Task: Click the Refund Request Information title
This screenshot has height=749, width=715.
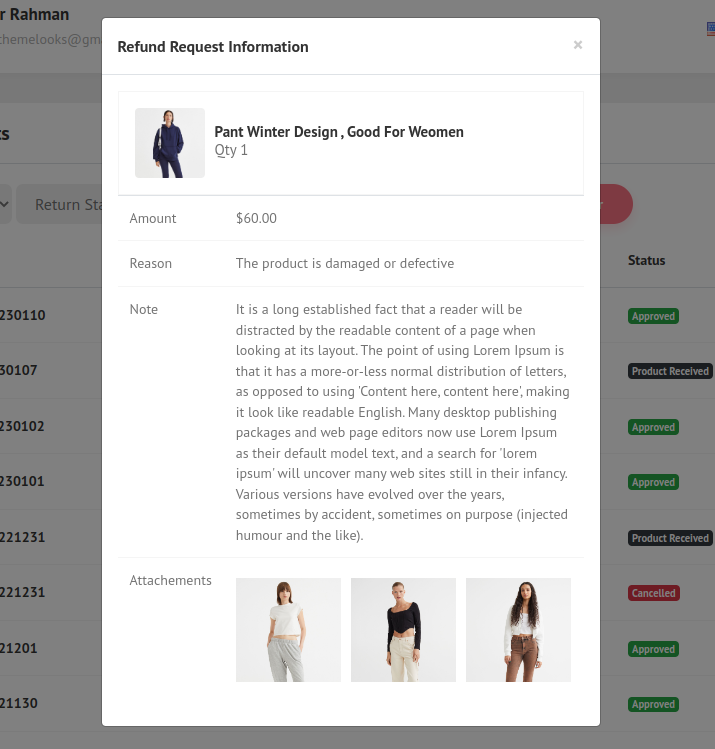Action: click(213, 47)
